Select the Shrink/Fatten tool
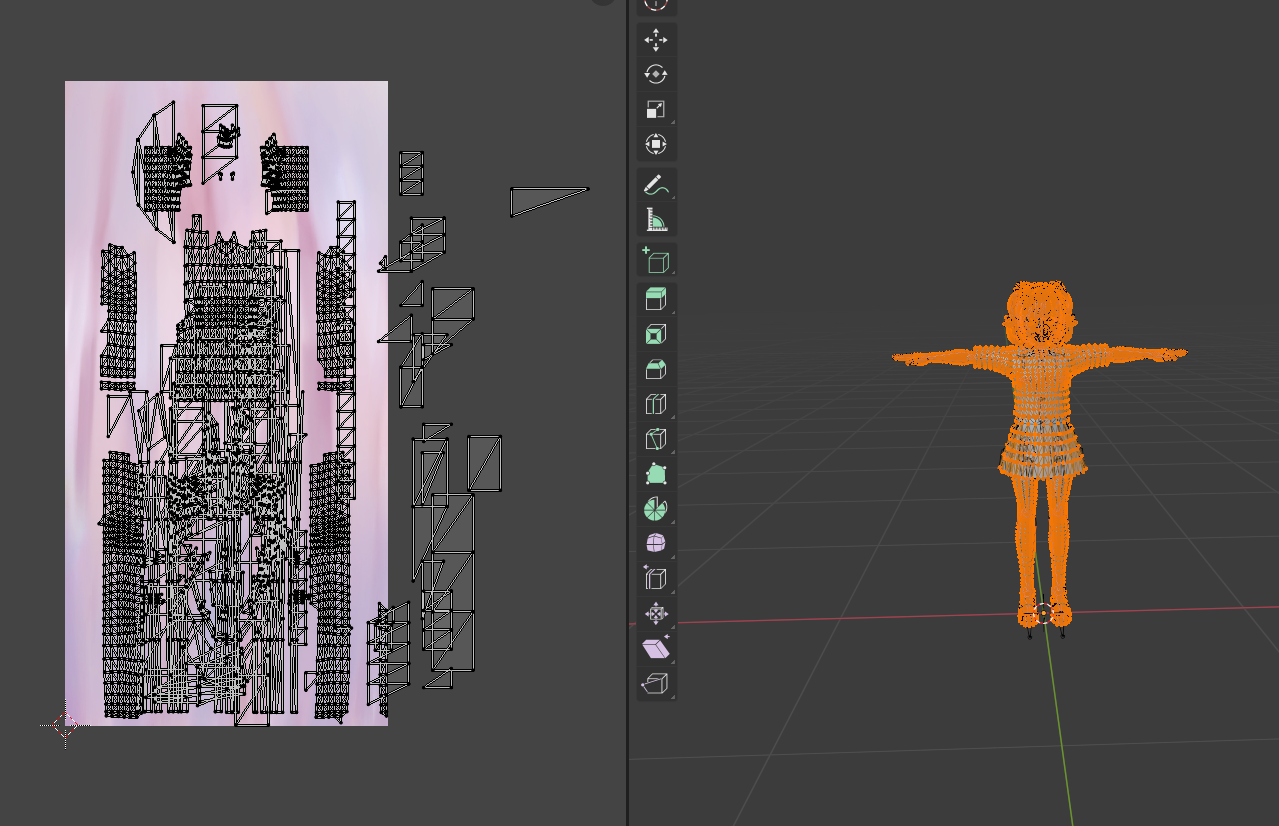 click(656, 614)
